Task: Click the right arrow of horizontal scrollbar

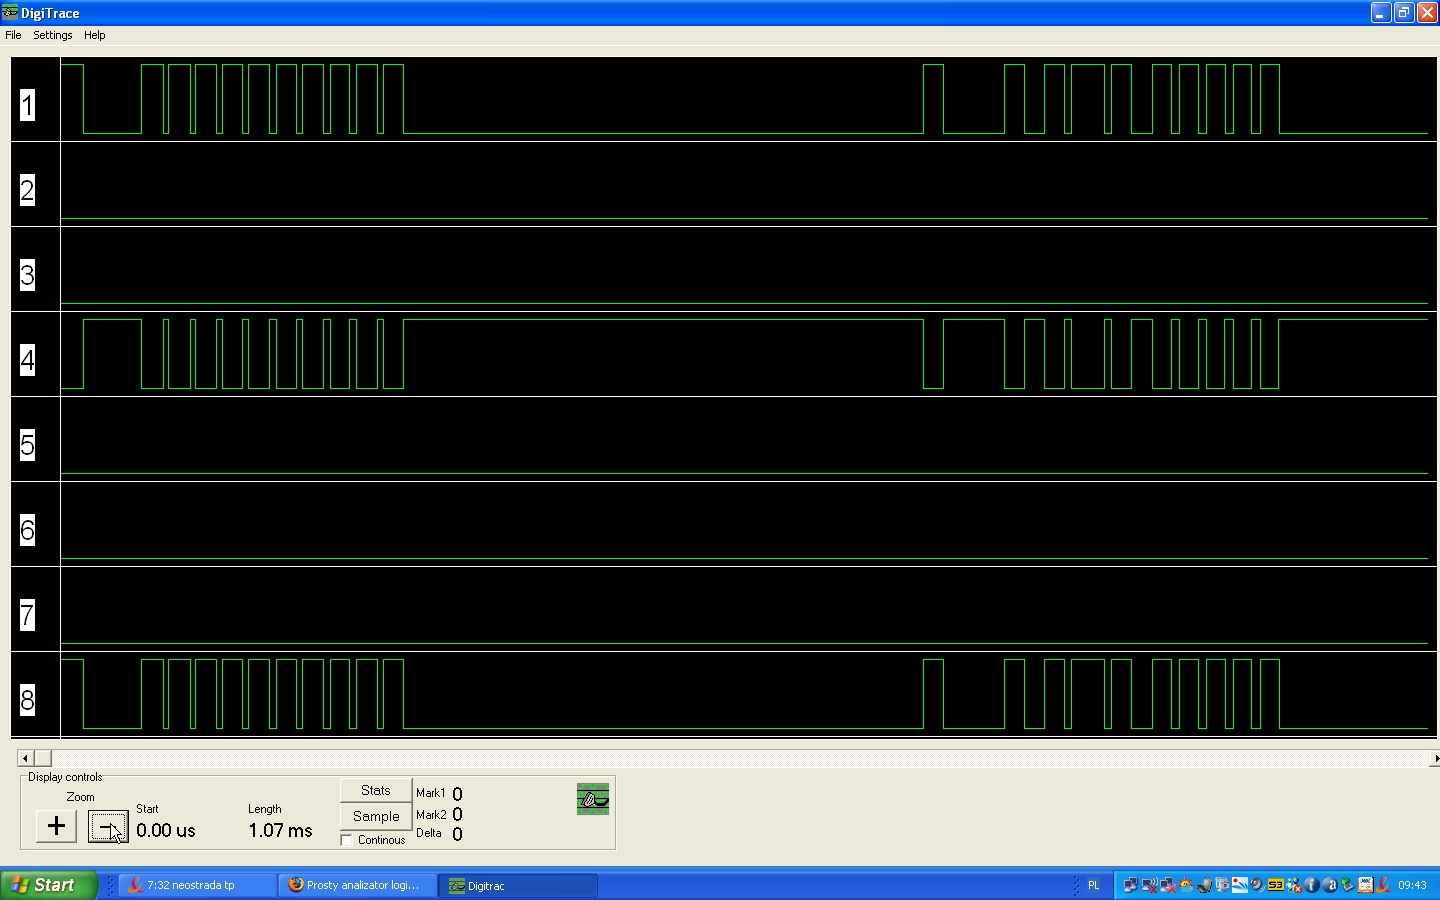Action: click(1435, 758)
